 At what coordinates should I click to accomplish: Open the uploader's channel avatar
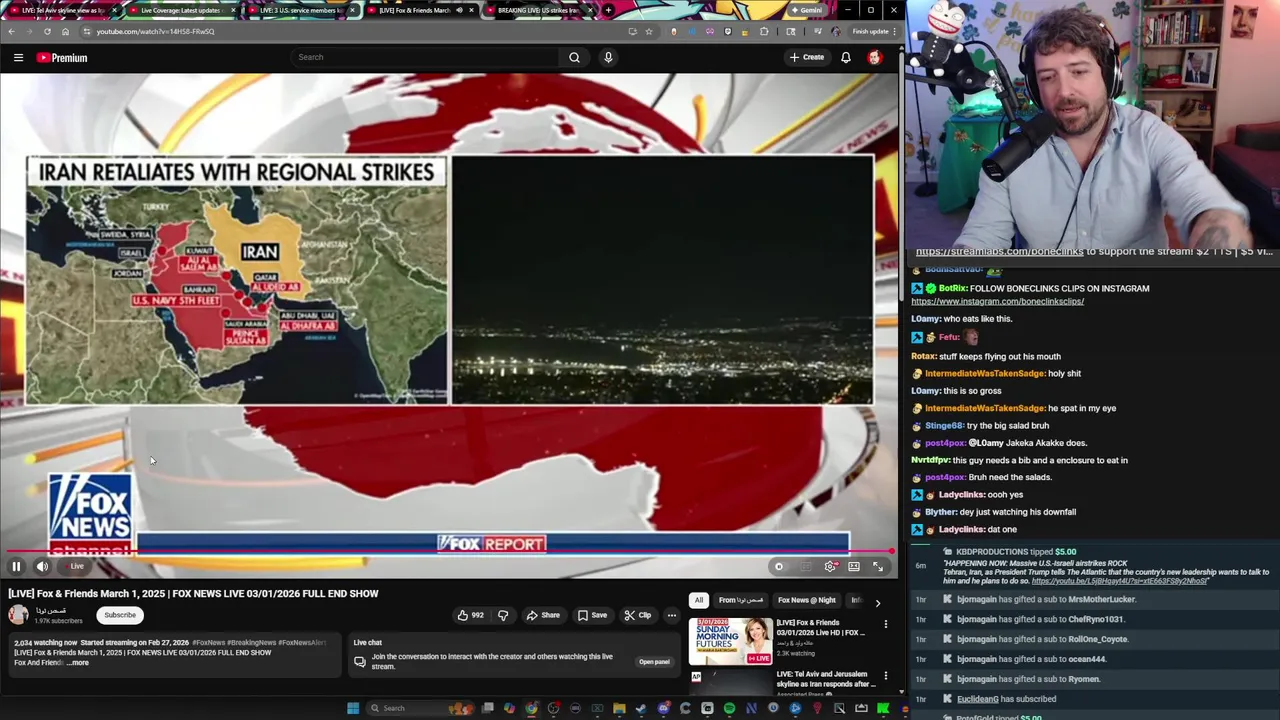coord(18,615)
